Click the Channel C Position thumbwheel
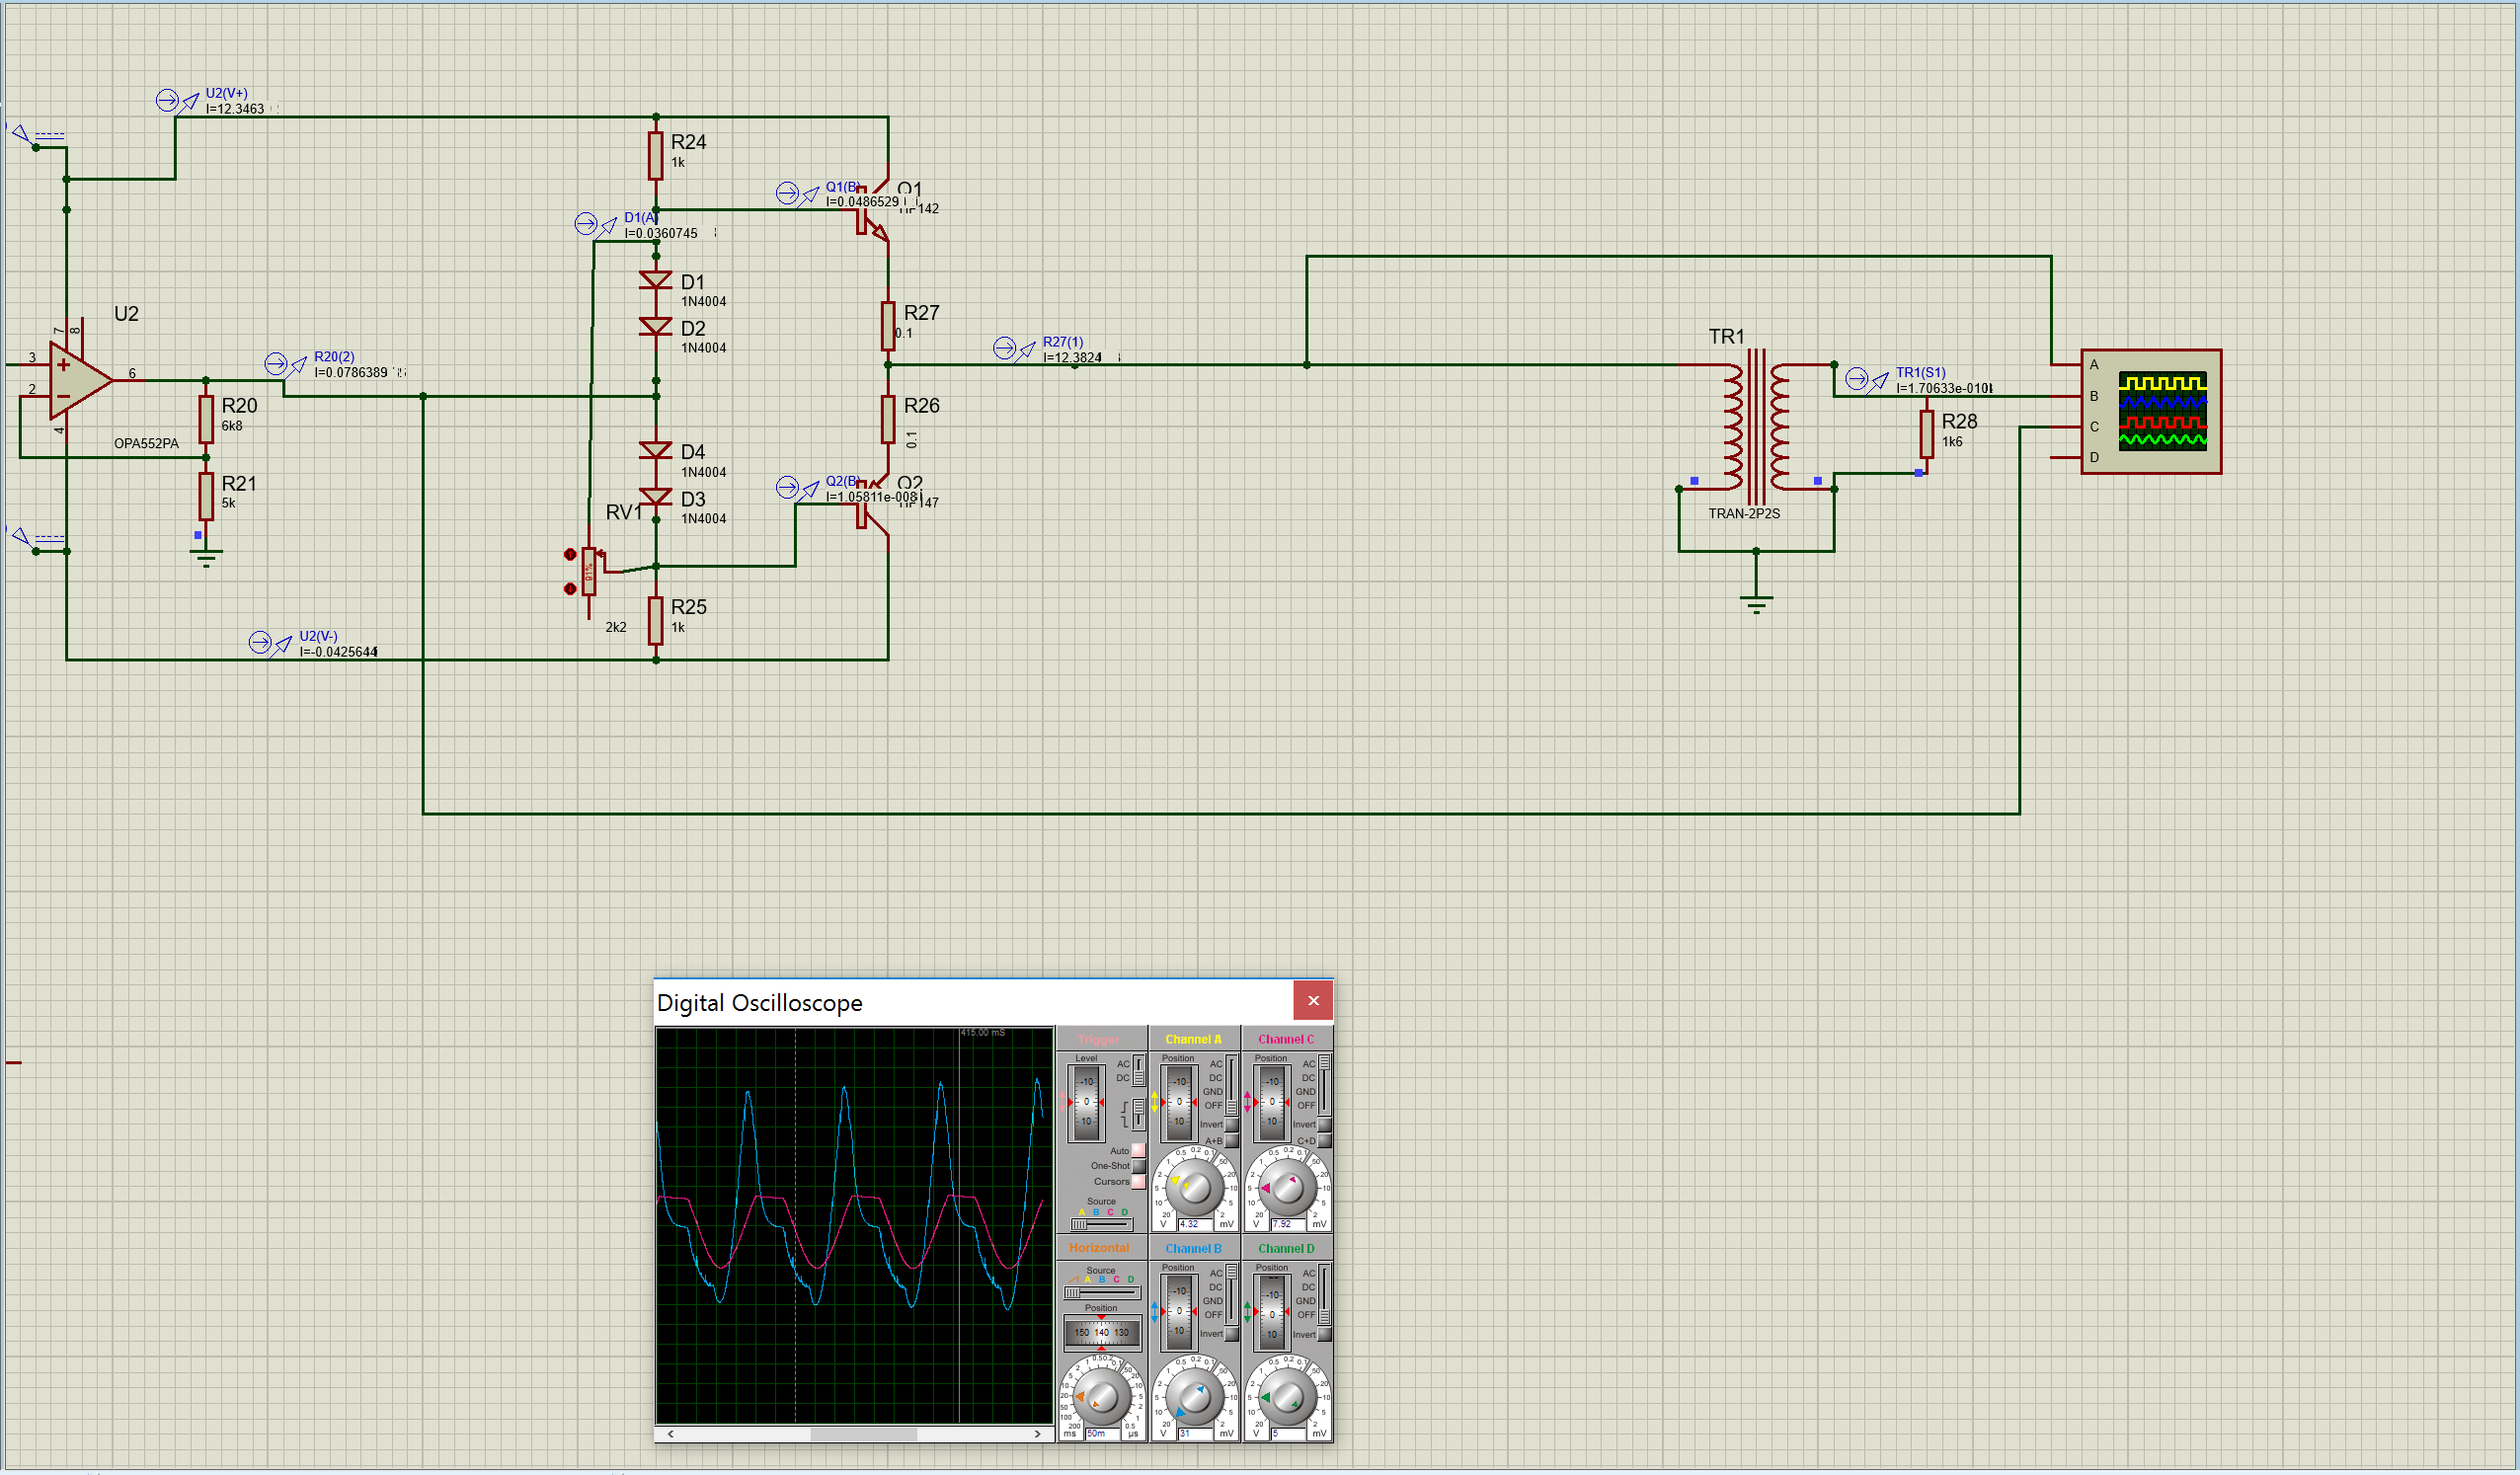 coord(1272,1102)
